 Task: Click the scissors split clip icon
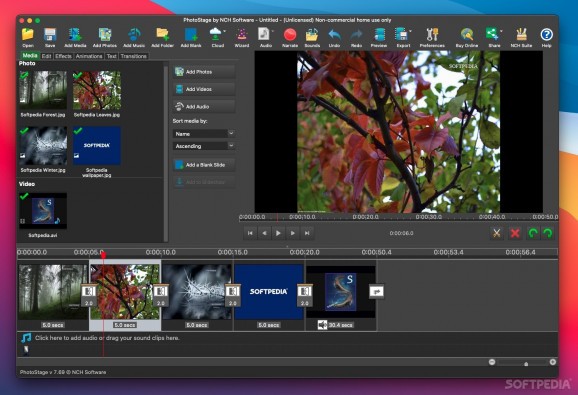coord(497,233)
